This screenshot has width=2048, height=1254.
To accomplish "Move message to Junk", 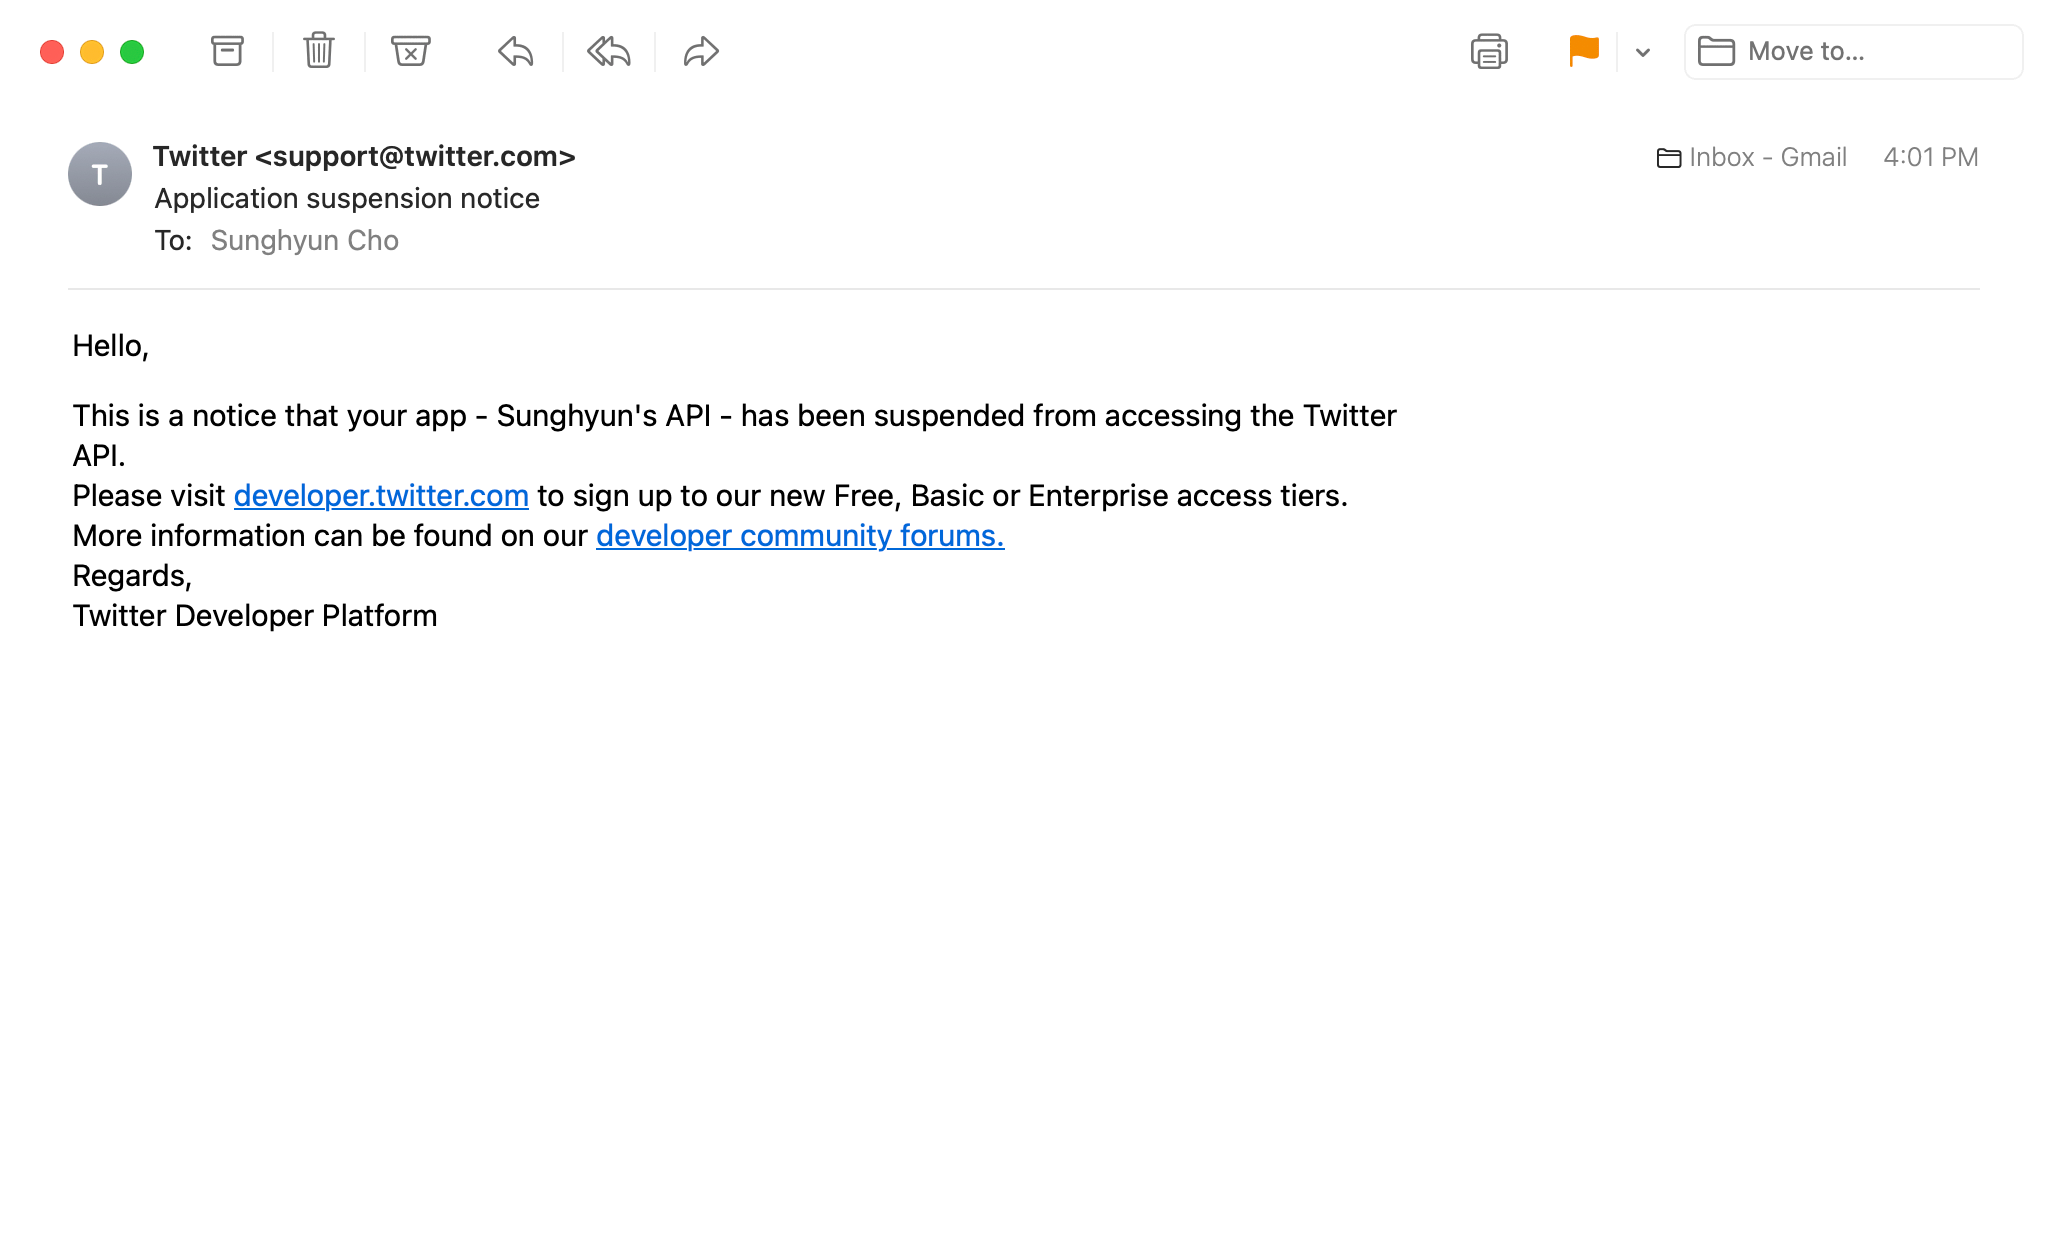I will [410, 51].
